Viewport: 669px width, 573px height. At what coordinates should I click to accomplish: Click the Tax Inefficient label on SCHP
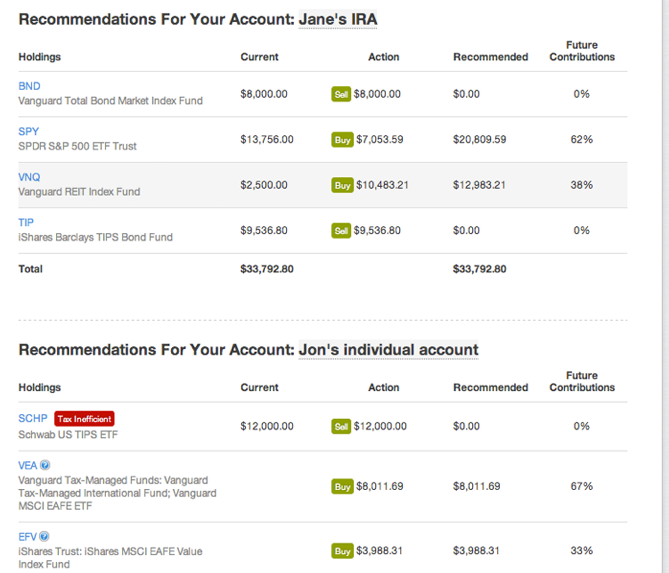[84, 419]
